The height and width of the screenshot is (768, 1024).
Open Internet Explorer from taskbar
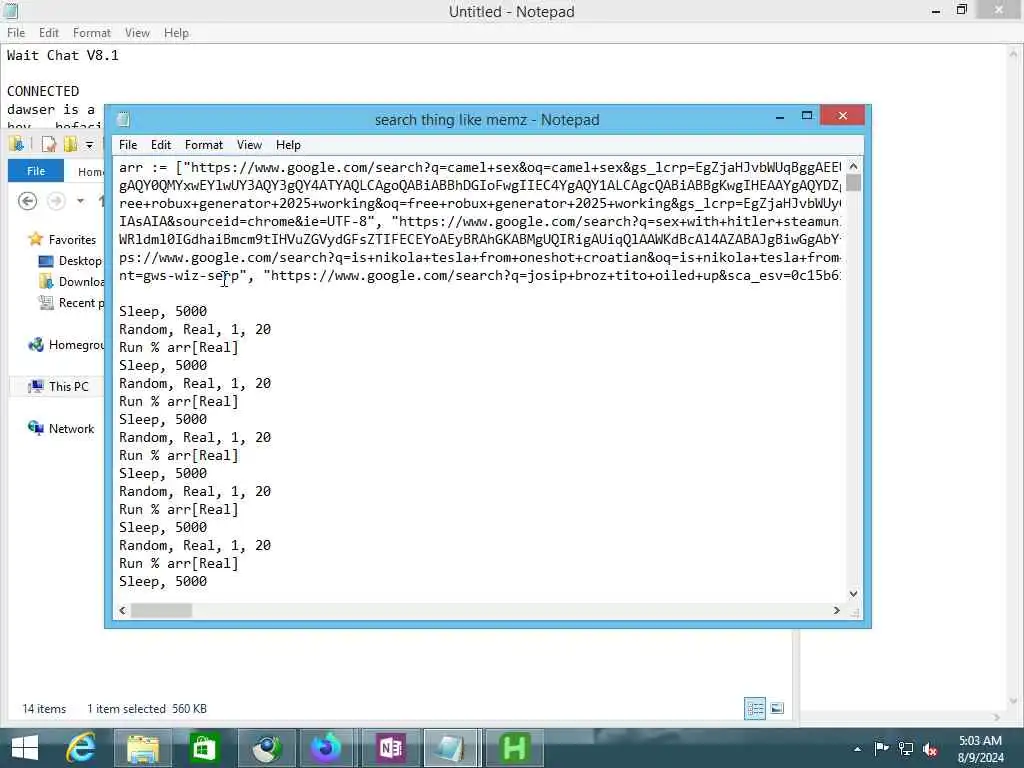(x=82, y=748)
